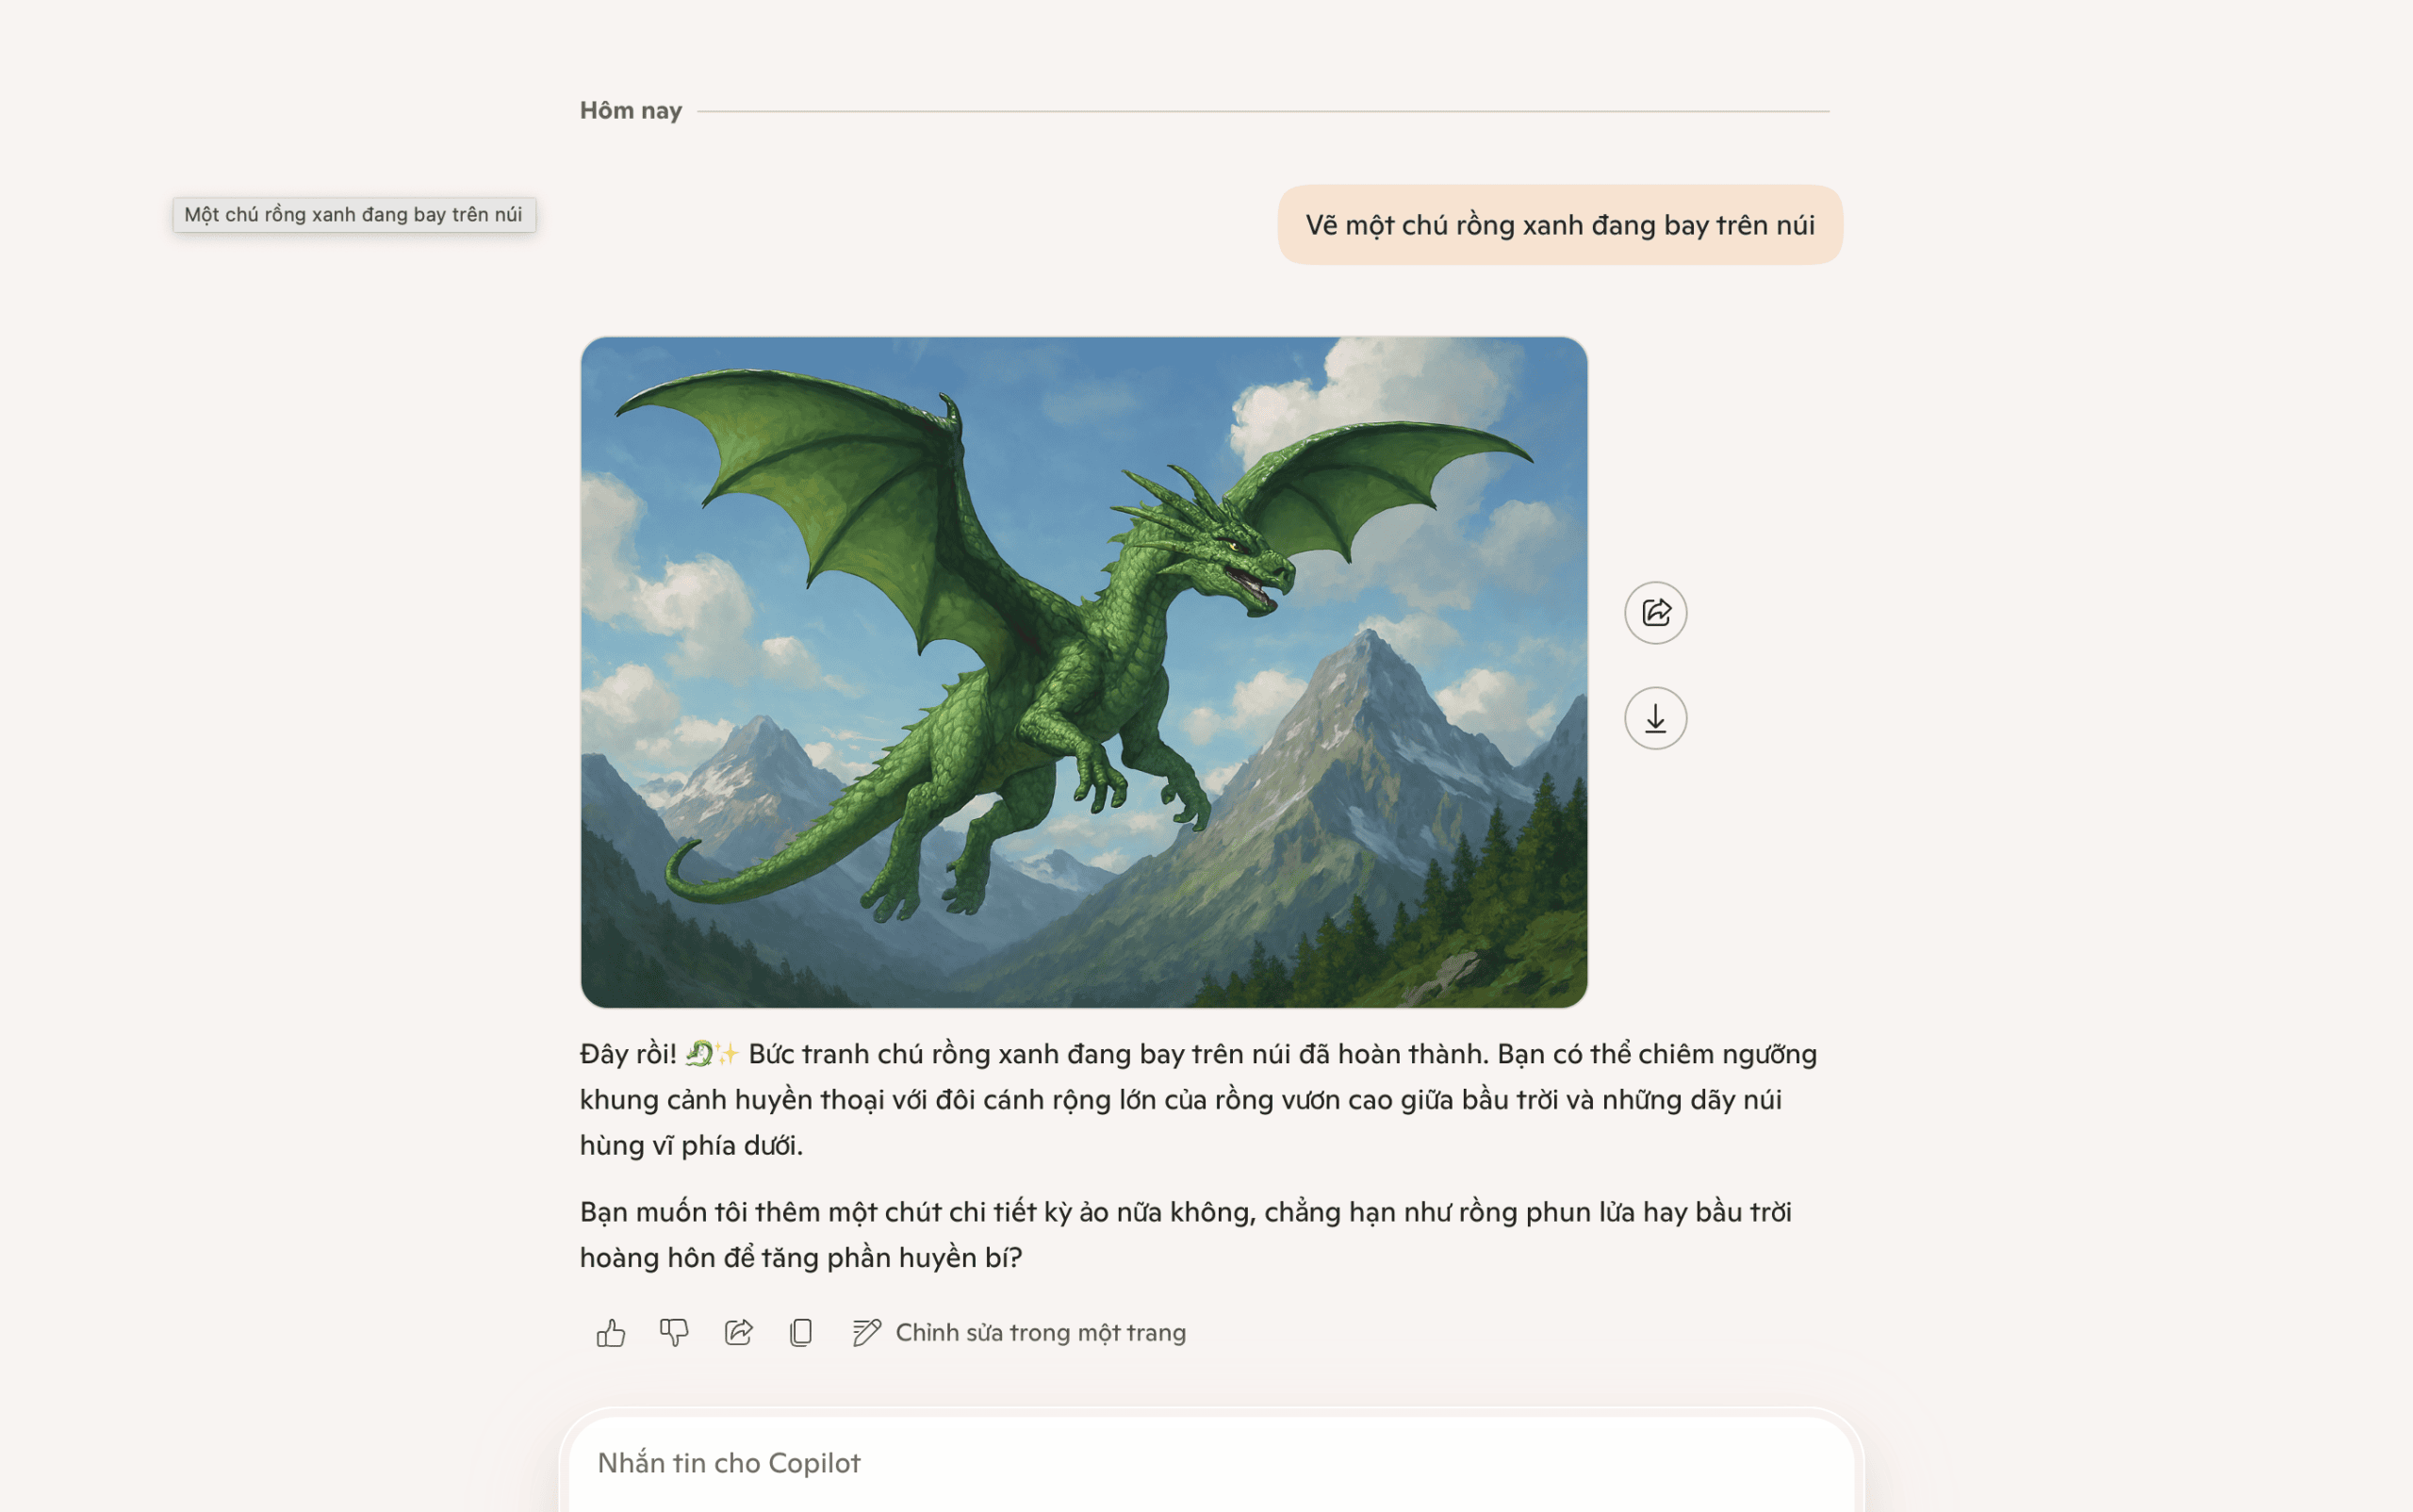The height and width of the screenshot is (1512, 2413).
Task: Click the "Hôm nay" date header
Action: coord(630,110)
